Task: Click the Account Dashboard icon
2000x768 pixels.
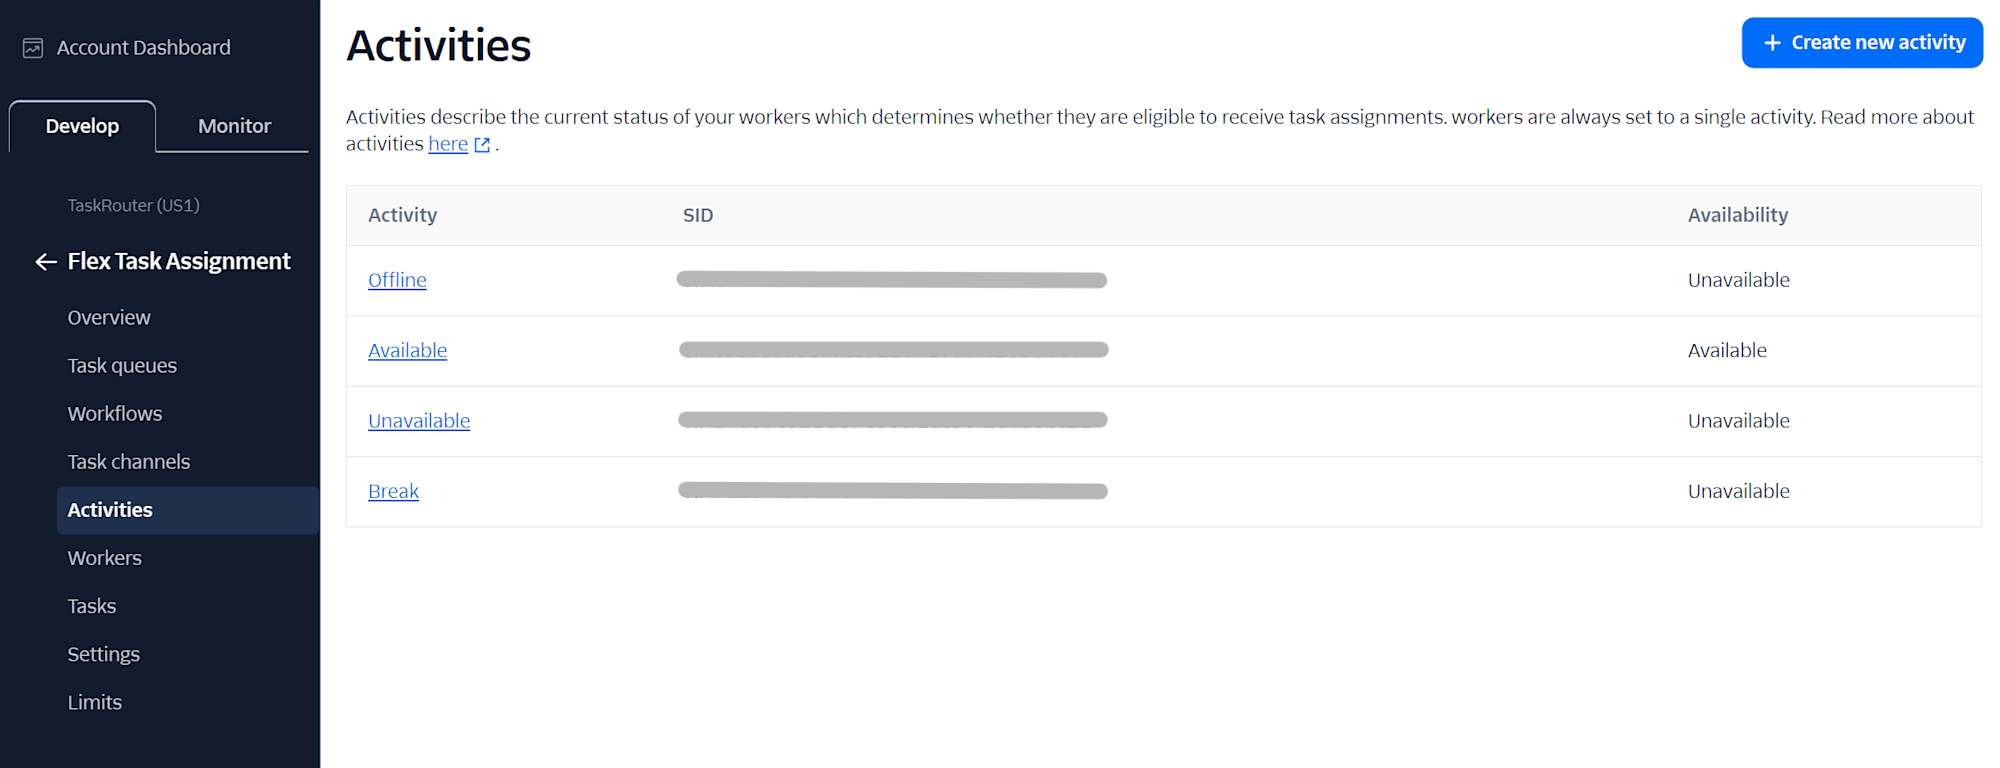Action: coord(33,48)
